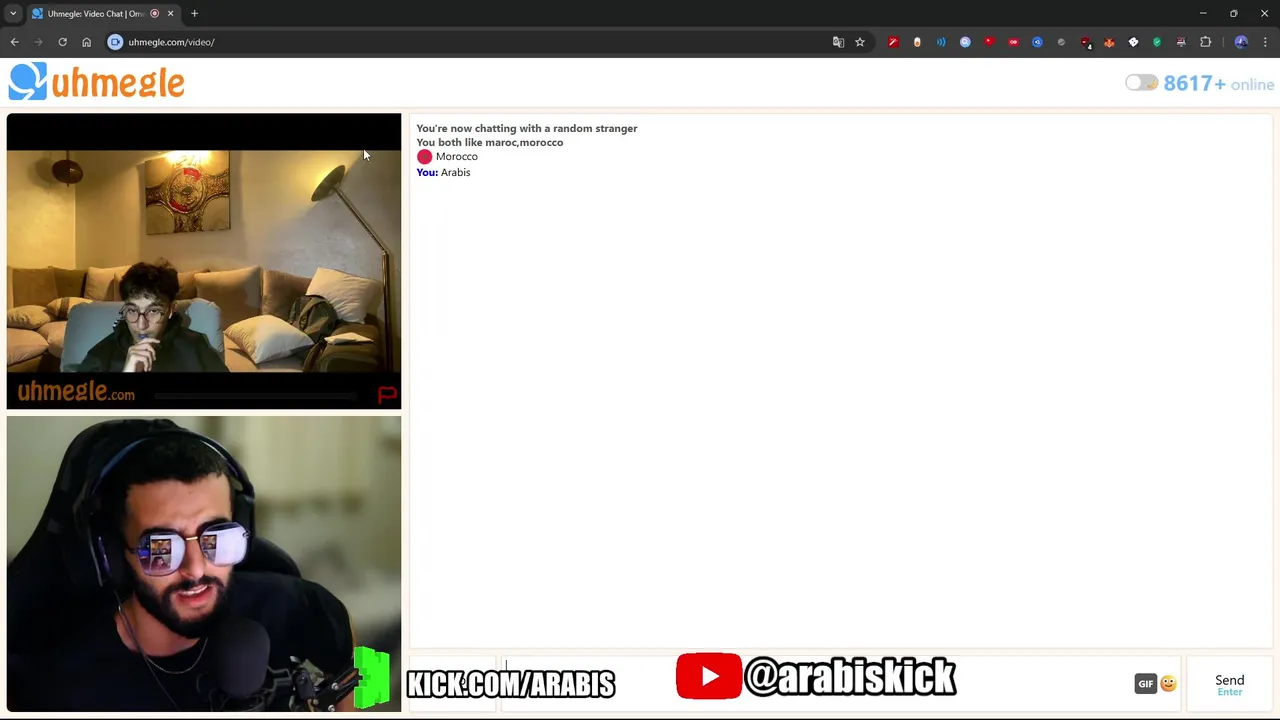Viewport: 1280px width, 720px height.
Task: Click 'You both like maroc,morocco' text
Action: click(x=489, y=142)
